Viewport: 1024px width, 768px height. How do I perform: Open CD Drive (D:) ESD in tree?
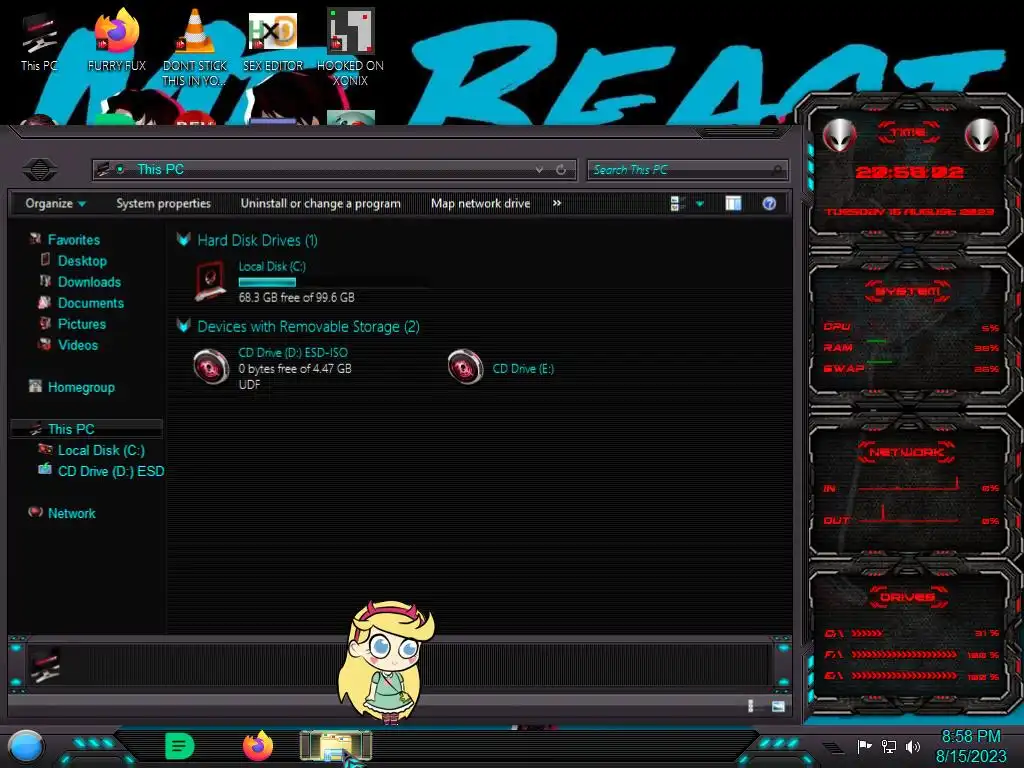point(110,471)
